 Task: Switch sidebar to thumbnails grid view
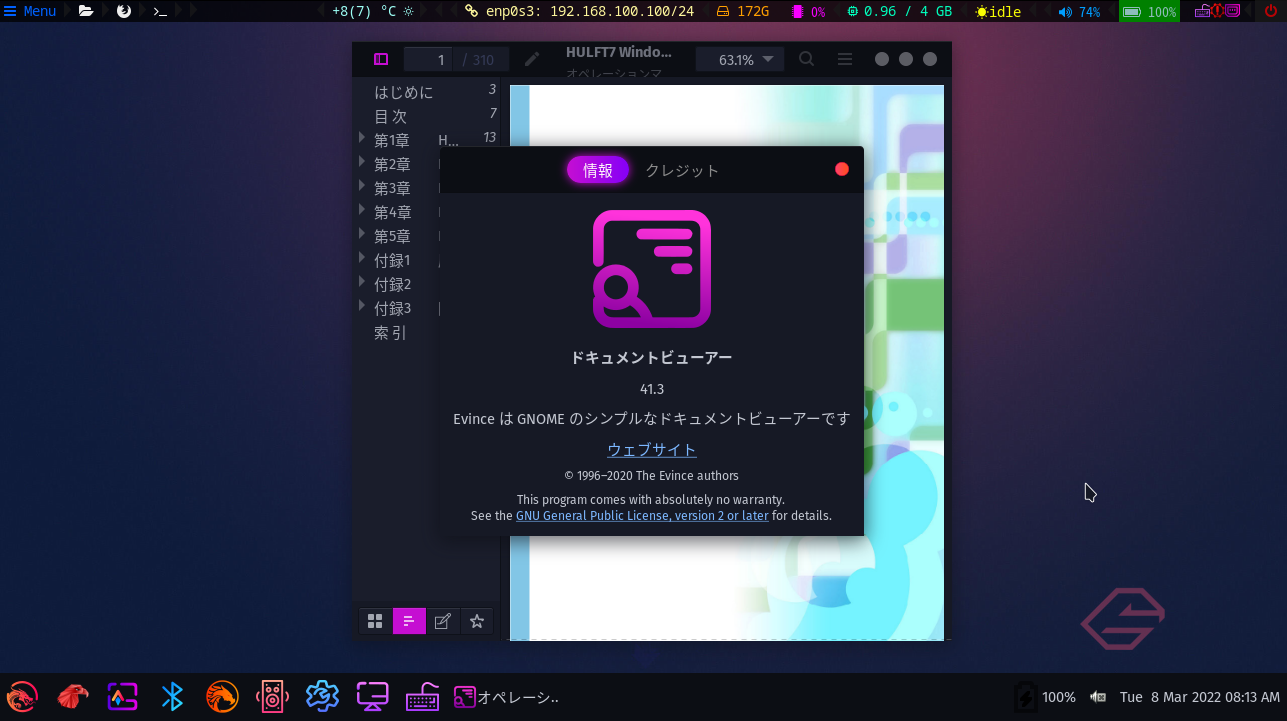coord(375,621)
